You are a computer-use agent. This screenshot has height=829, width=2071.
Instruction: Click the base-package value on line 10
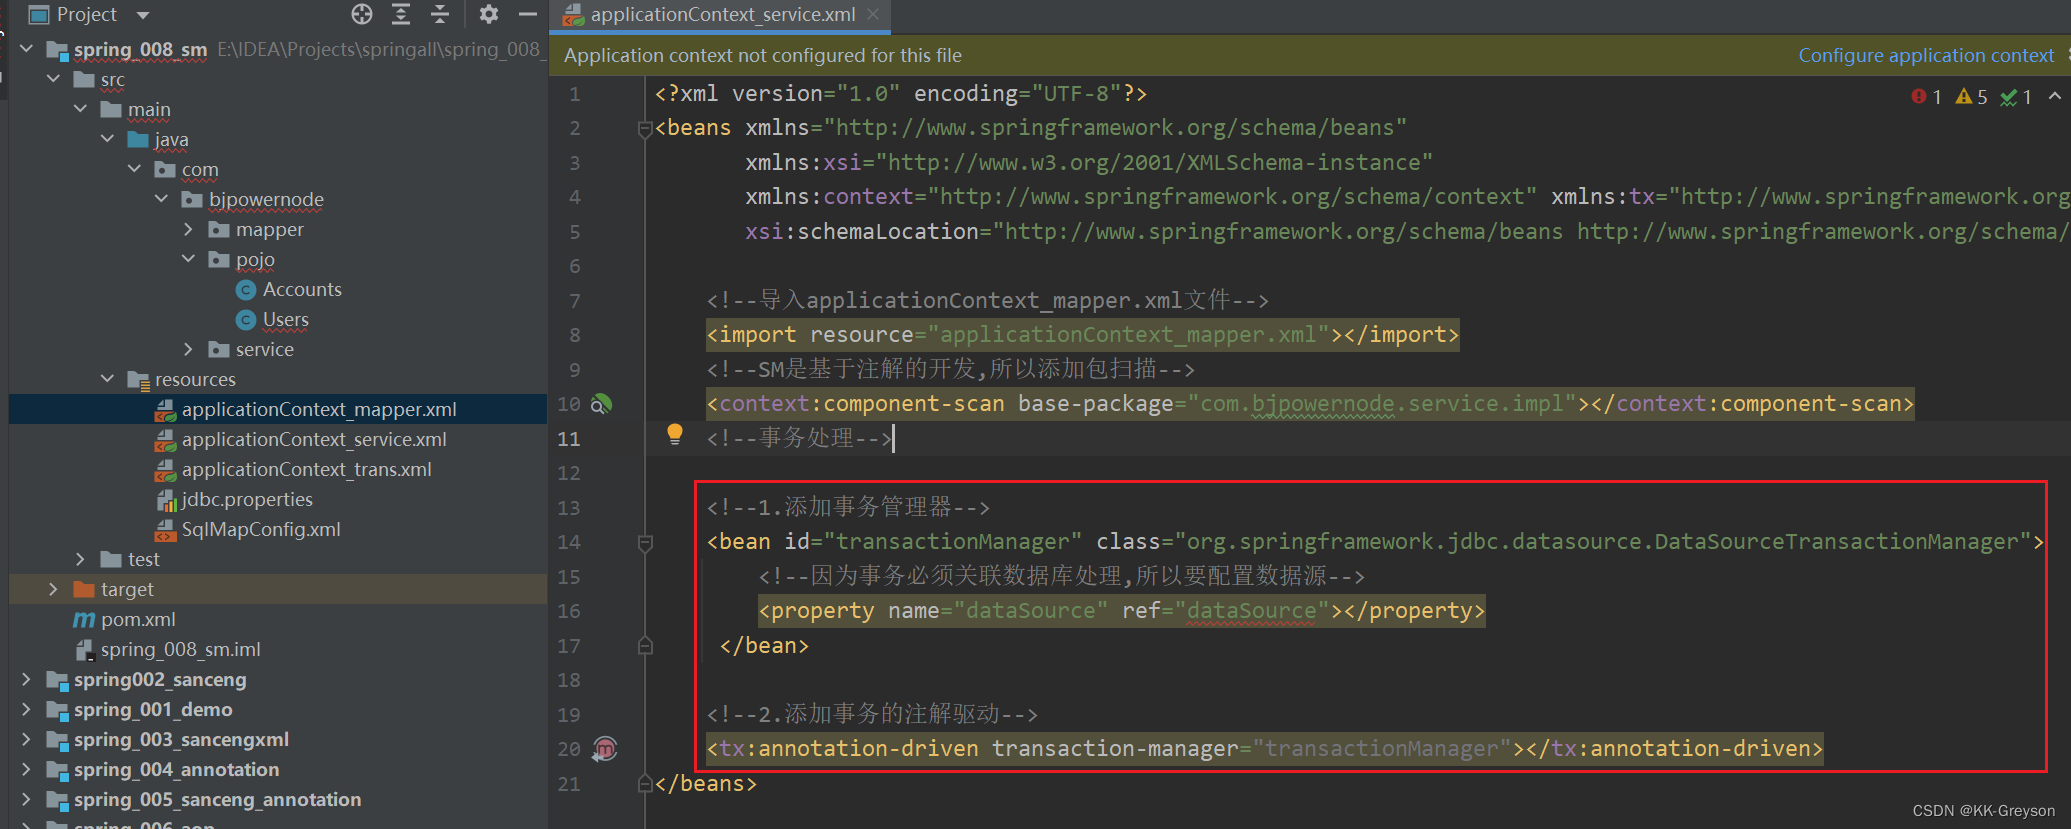click(x=1382, y=404)
